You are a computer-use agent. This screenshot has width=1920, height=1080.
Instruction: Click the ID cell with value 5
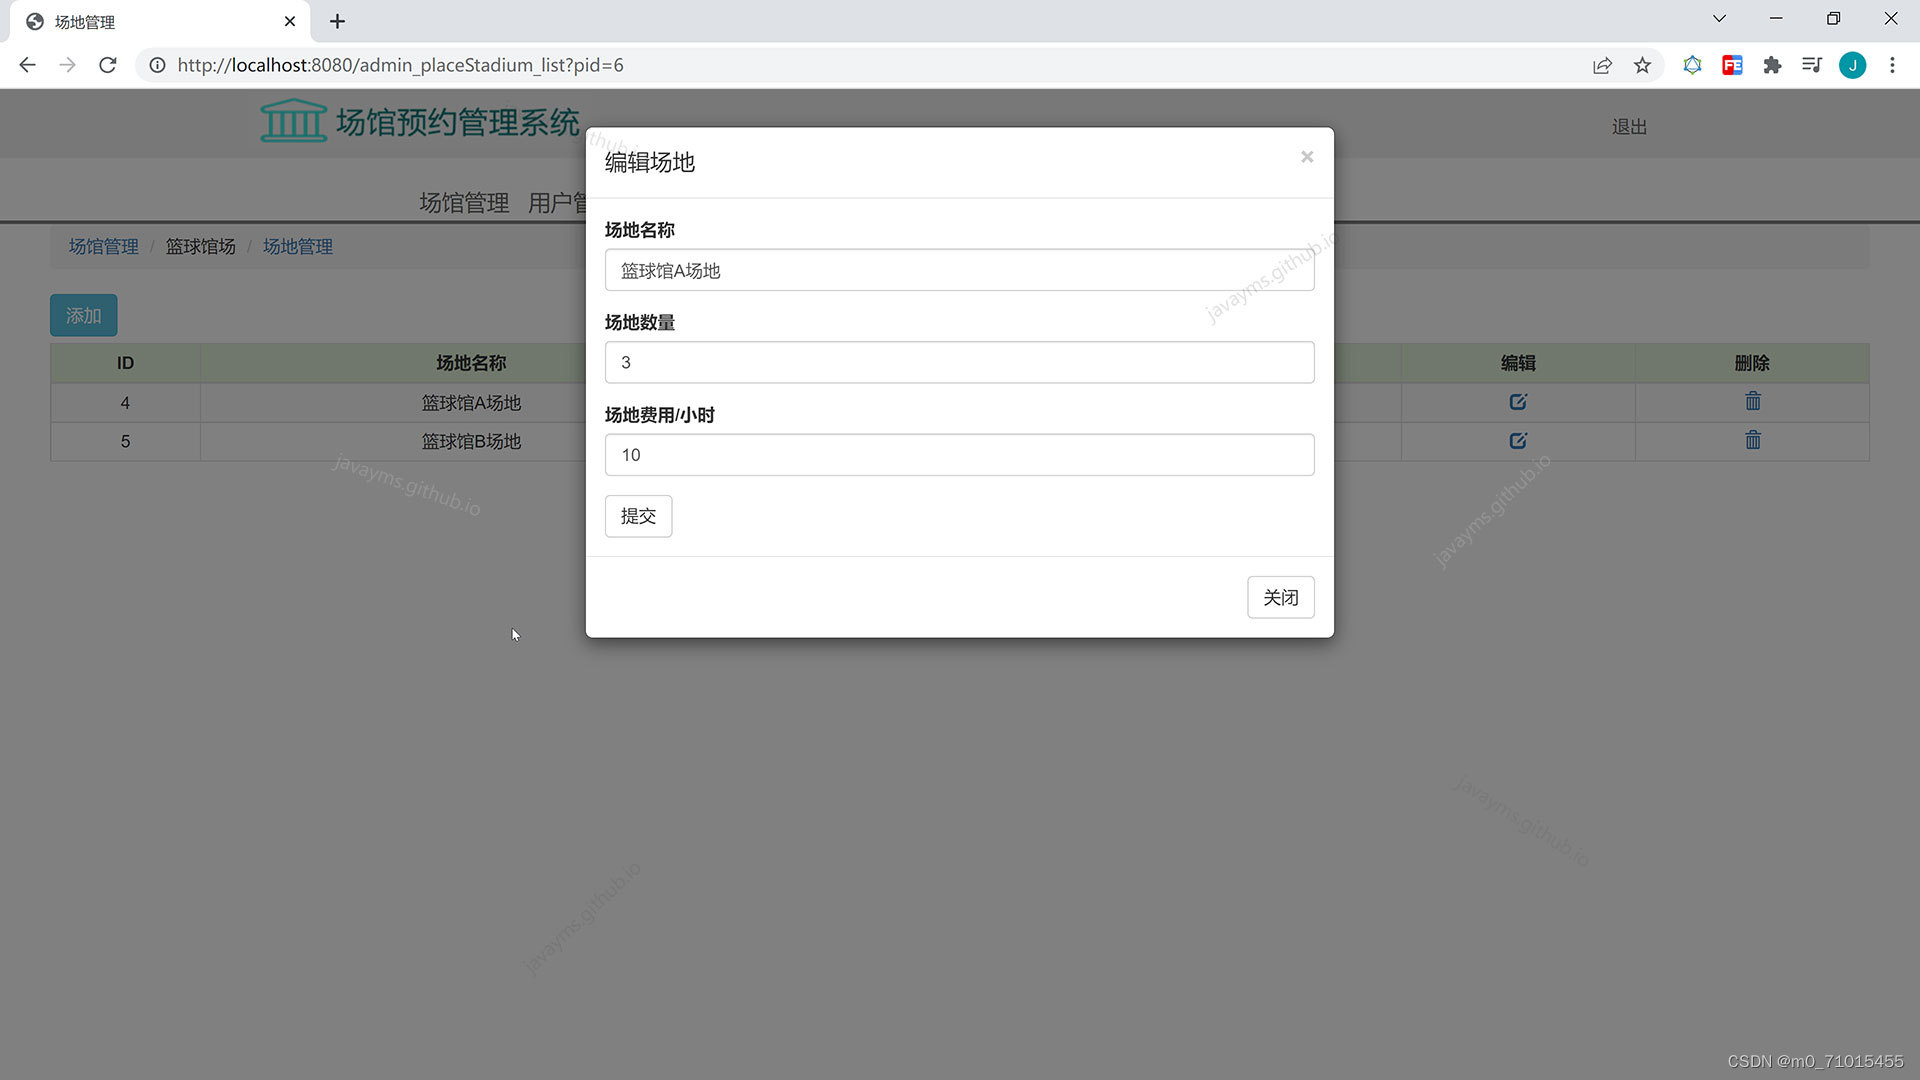[125, 441]
